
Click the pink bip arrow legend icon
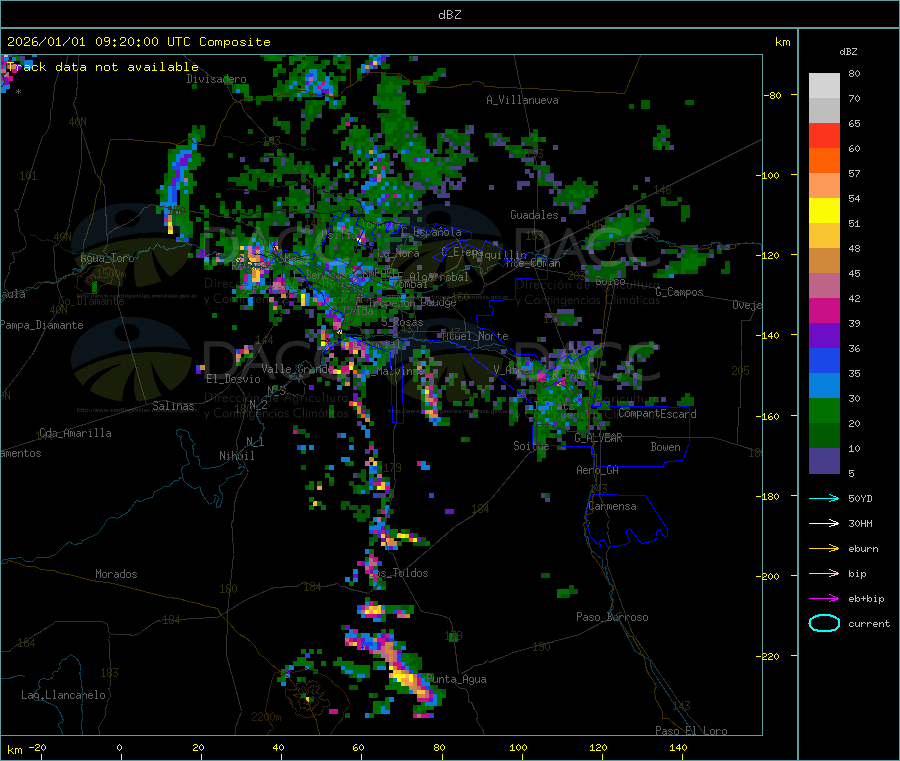[824, 573]
